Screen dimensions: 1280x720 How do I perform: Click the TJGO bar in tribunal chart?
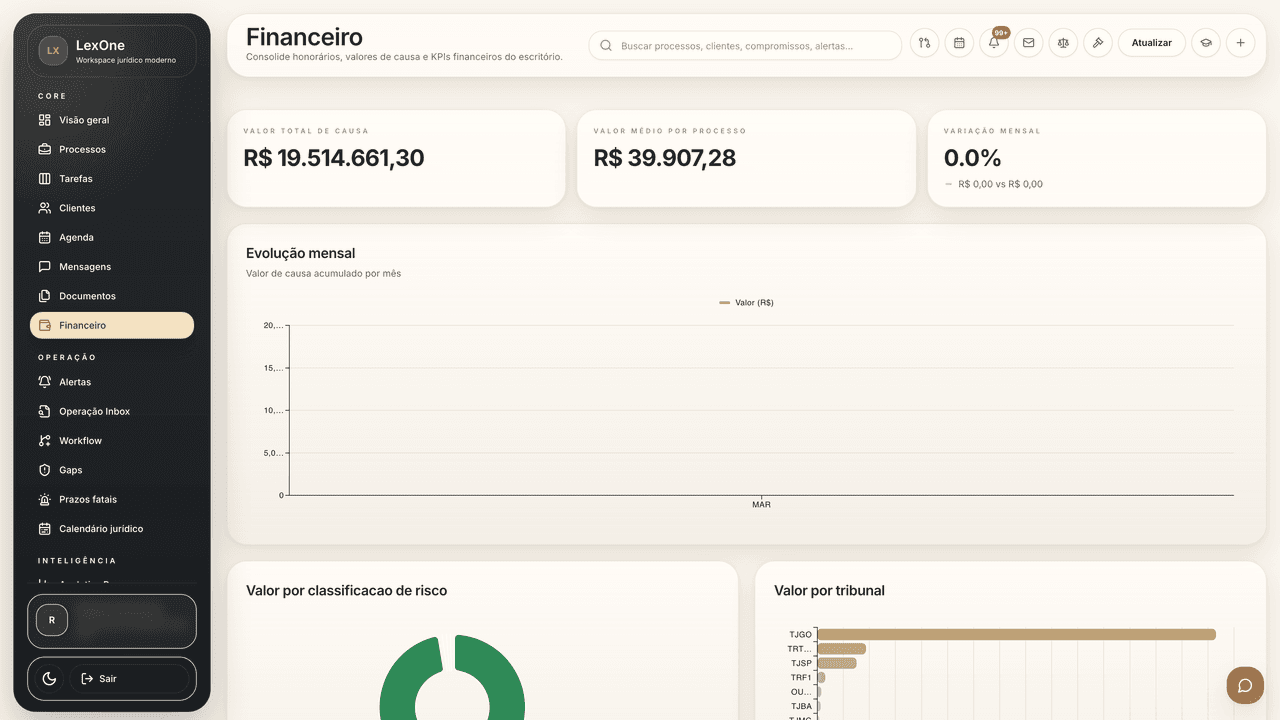(x=1015, y=634)
